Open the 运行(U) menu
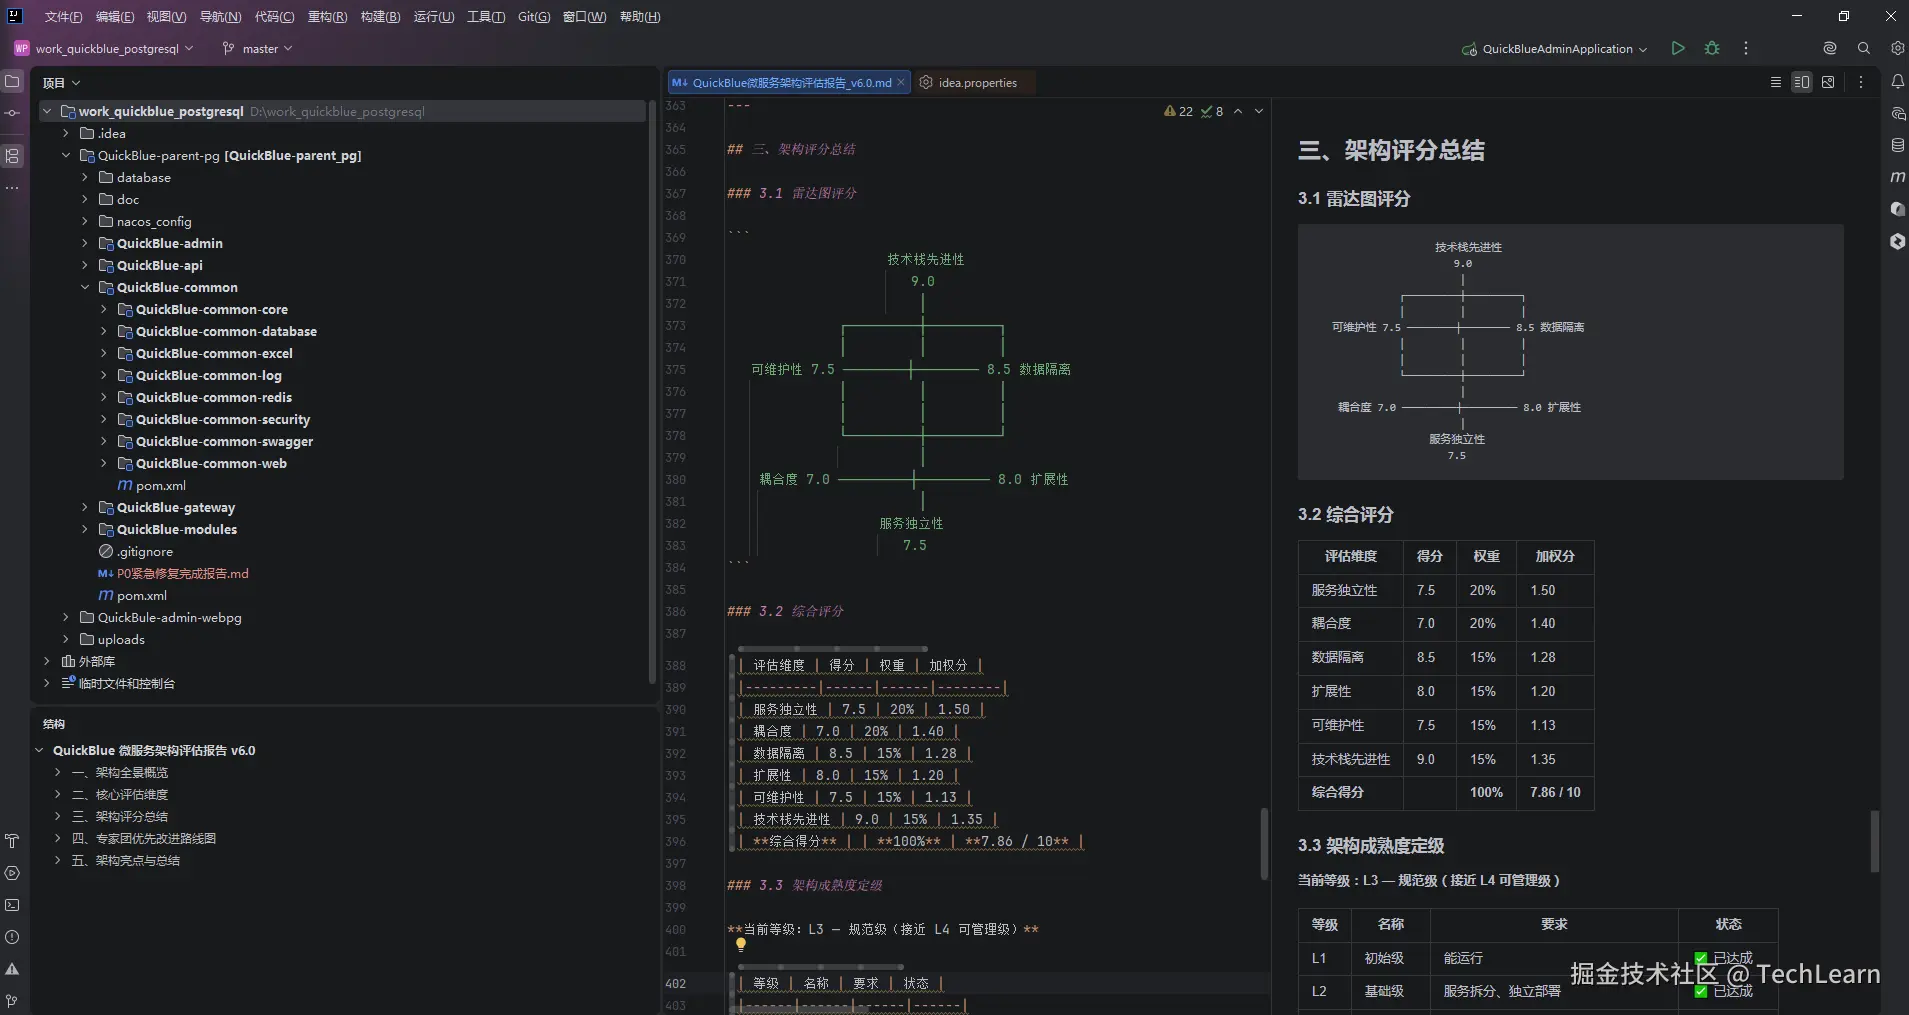This screenshot has height=1015, width=1909. pyautogui.click(x=433, y=16)
